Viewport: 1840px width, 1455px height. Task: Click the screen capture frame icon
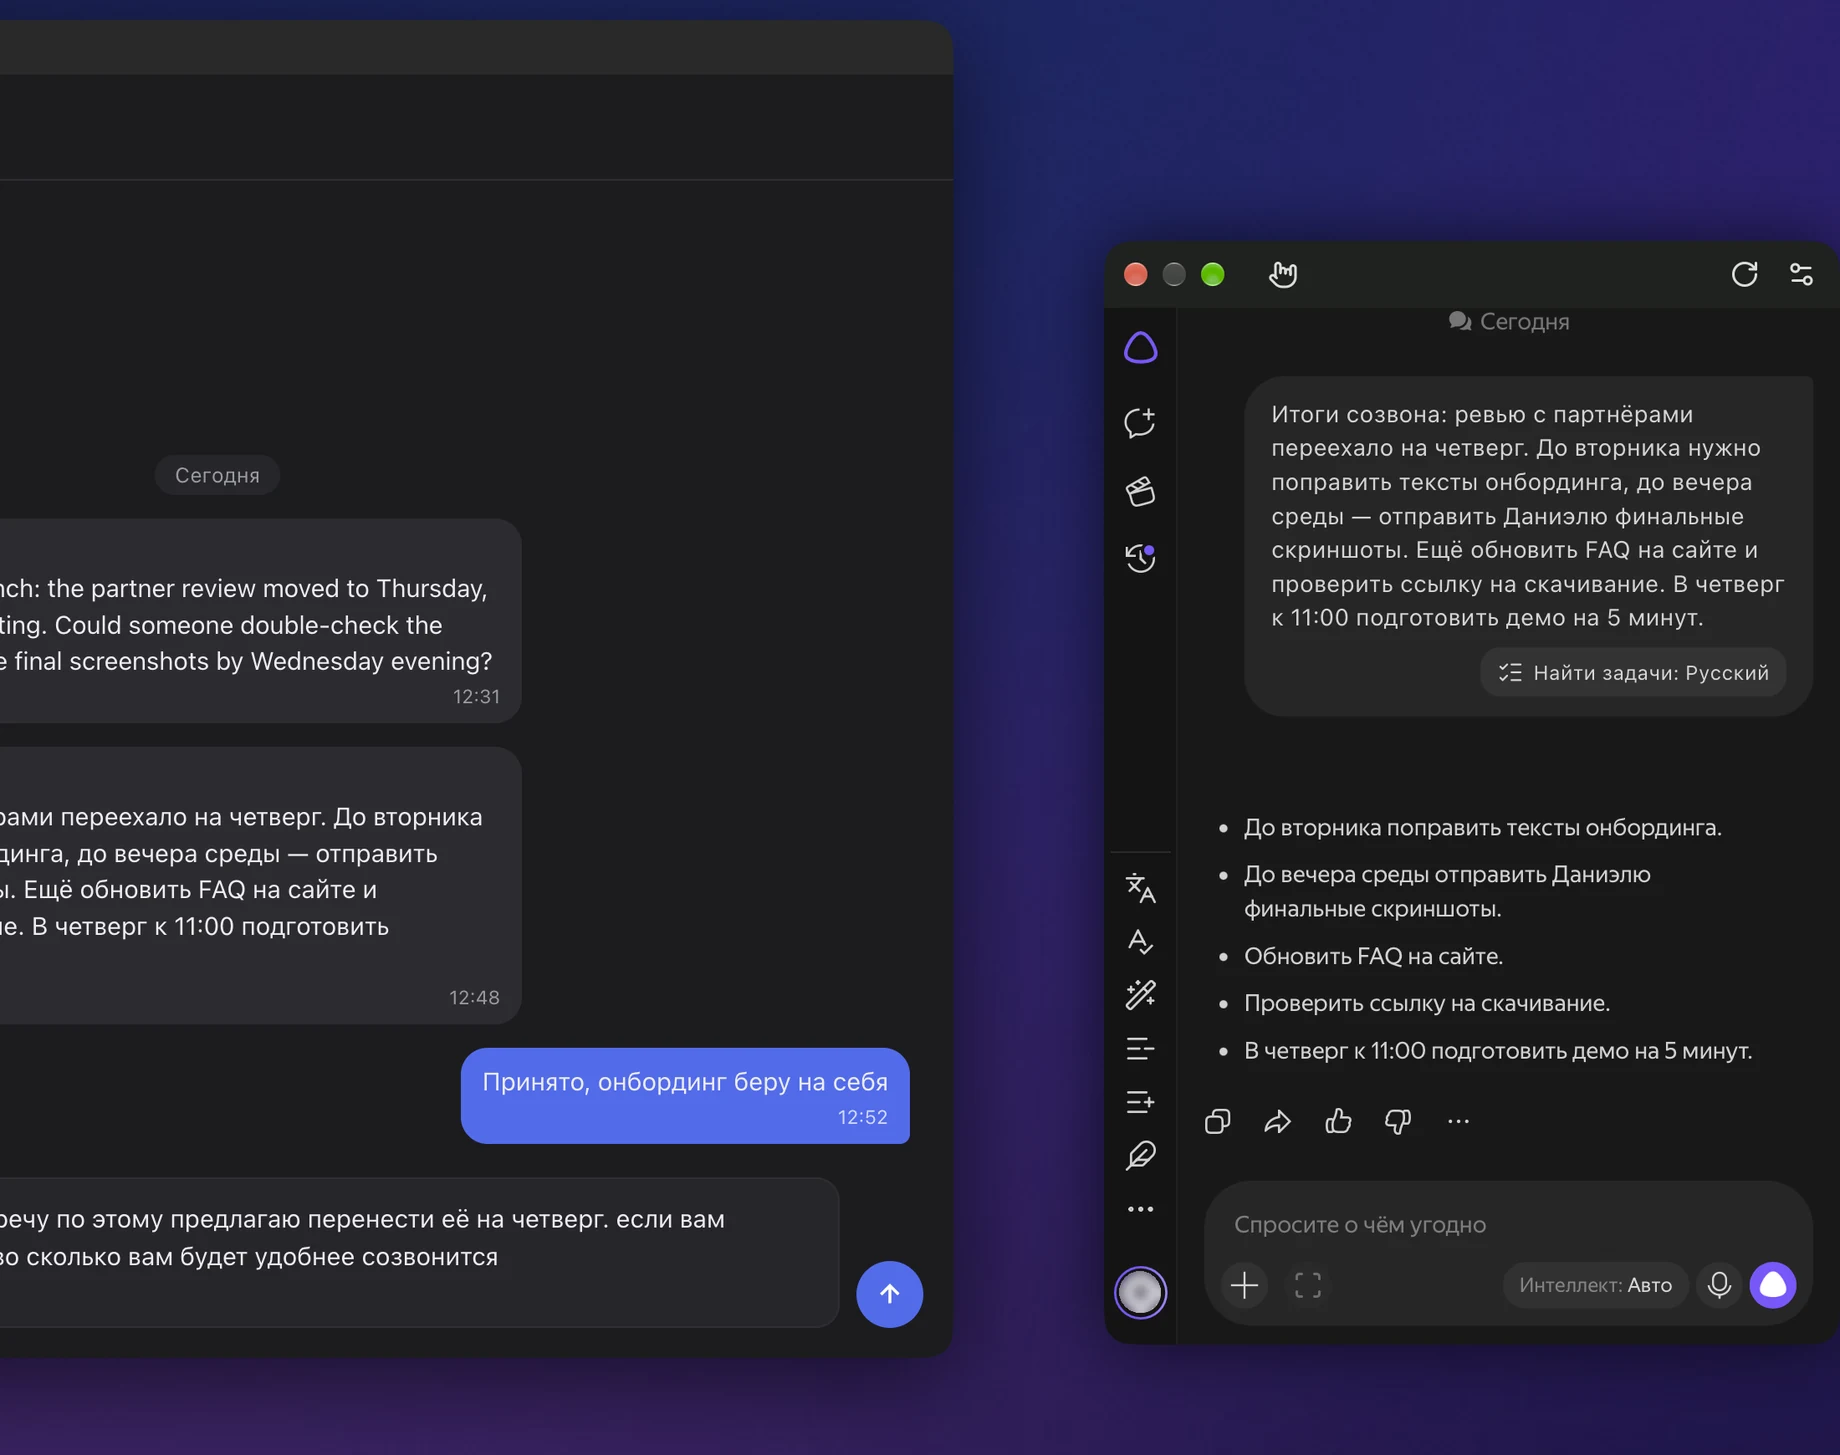[1308, 1285]
